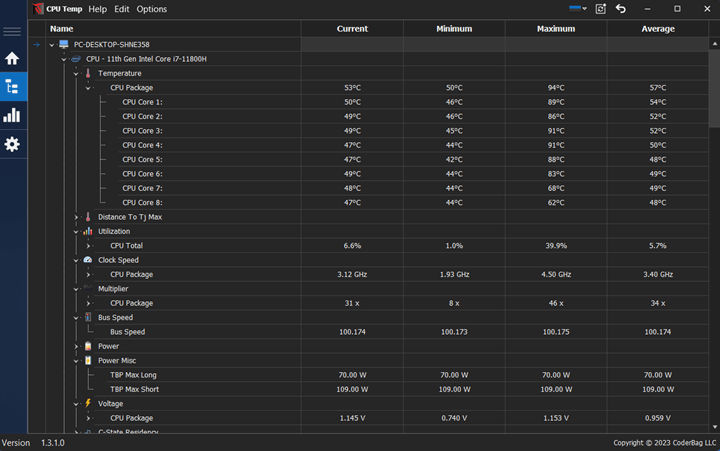Expand the Voltage CPU Package row
720x451 pixels.
pyautogui.click(x=88, y=418)
